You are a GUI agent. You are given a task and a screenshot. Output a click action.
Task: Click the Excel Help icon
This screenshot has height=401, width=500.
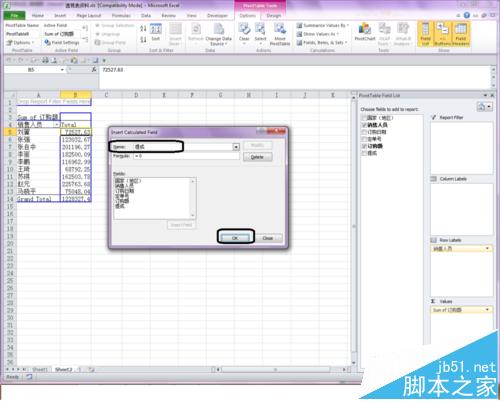[467, 15]
